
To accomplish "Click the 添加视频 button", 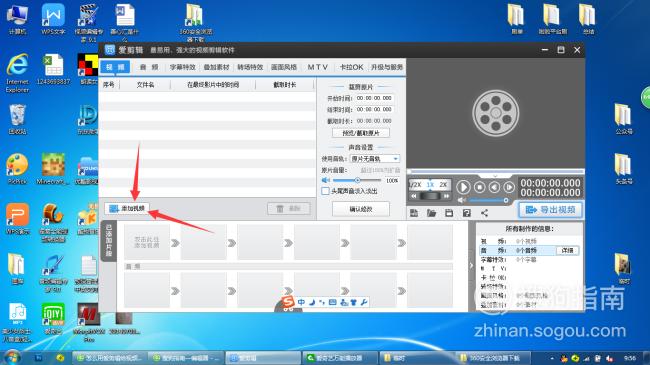I will (x=127, y=209).
